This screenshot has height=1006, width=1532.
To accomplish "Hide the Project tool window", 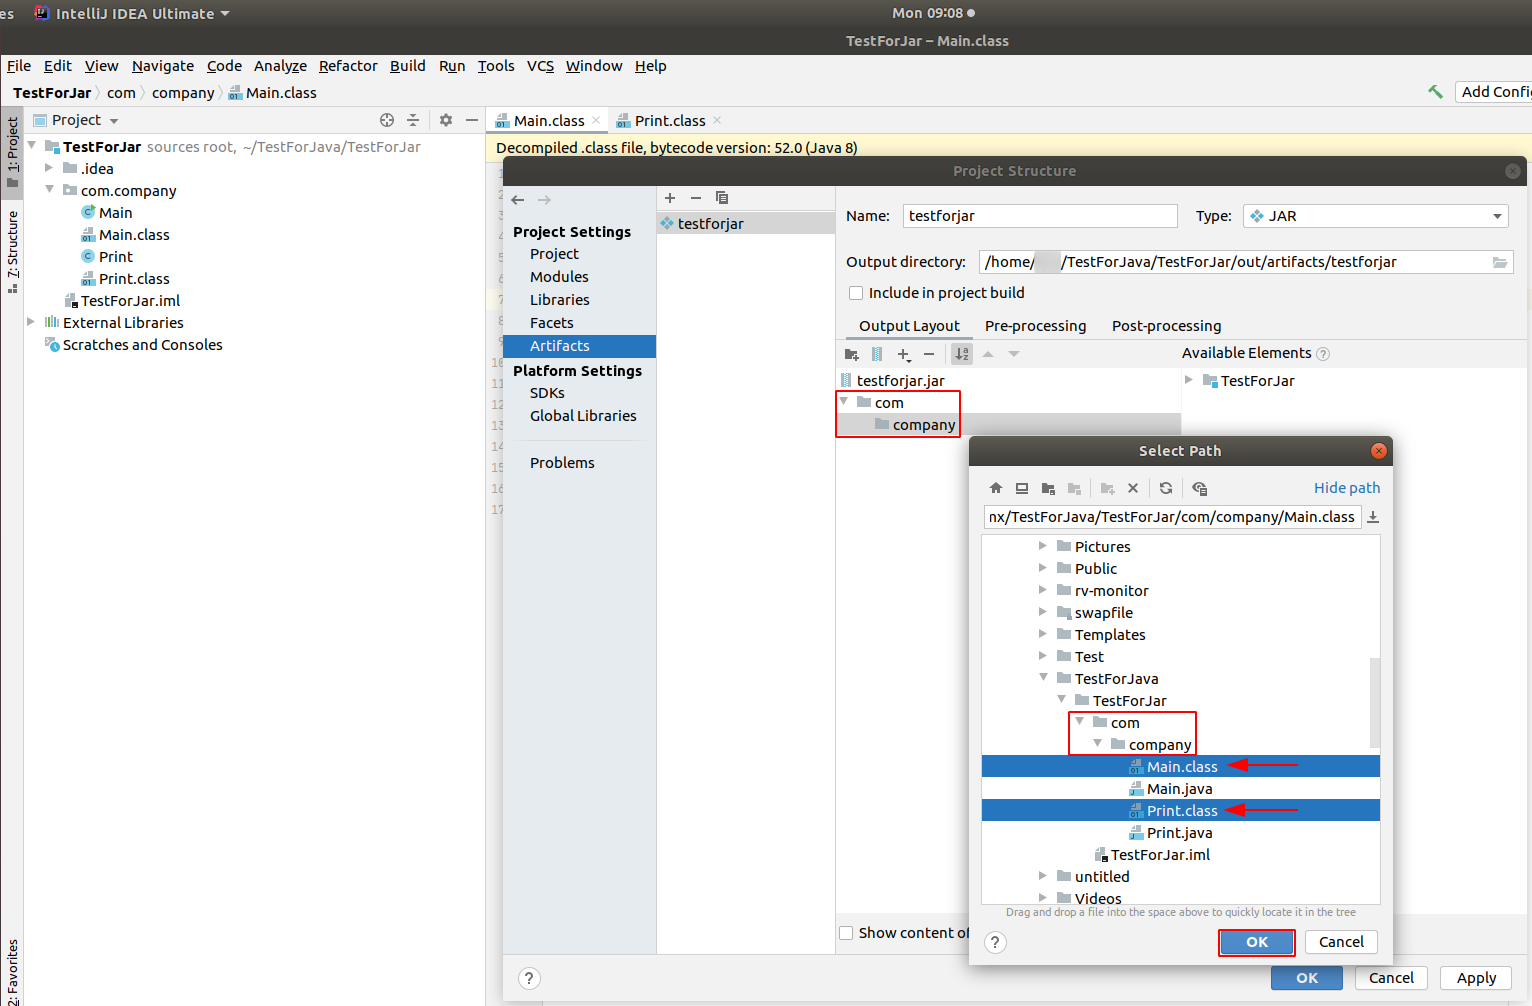I will (472, 120).
